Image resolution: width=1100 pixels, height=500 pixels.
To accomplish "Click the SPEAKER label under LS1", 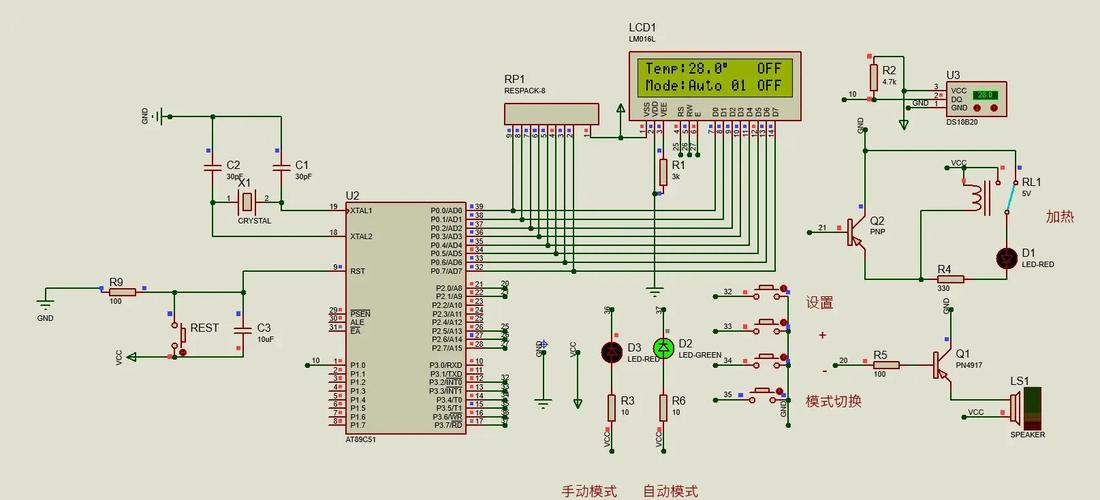I will coord(1027,435).
